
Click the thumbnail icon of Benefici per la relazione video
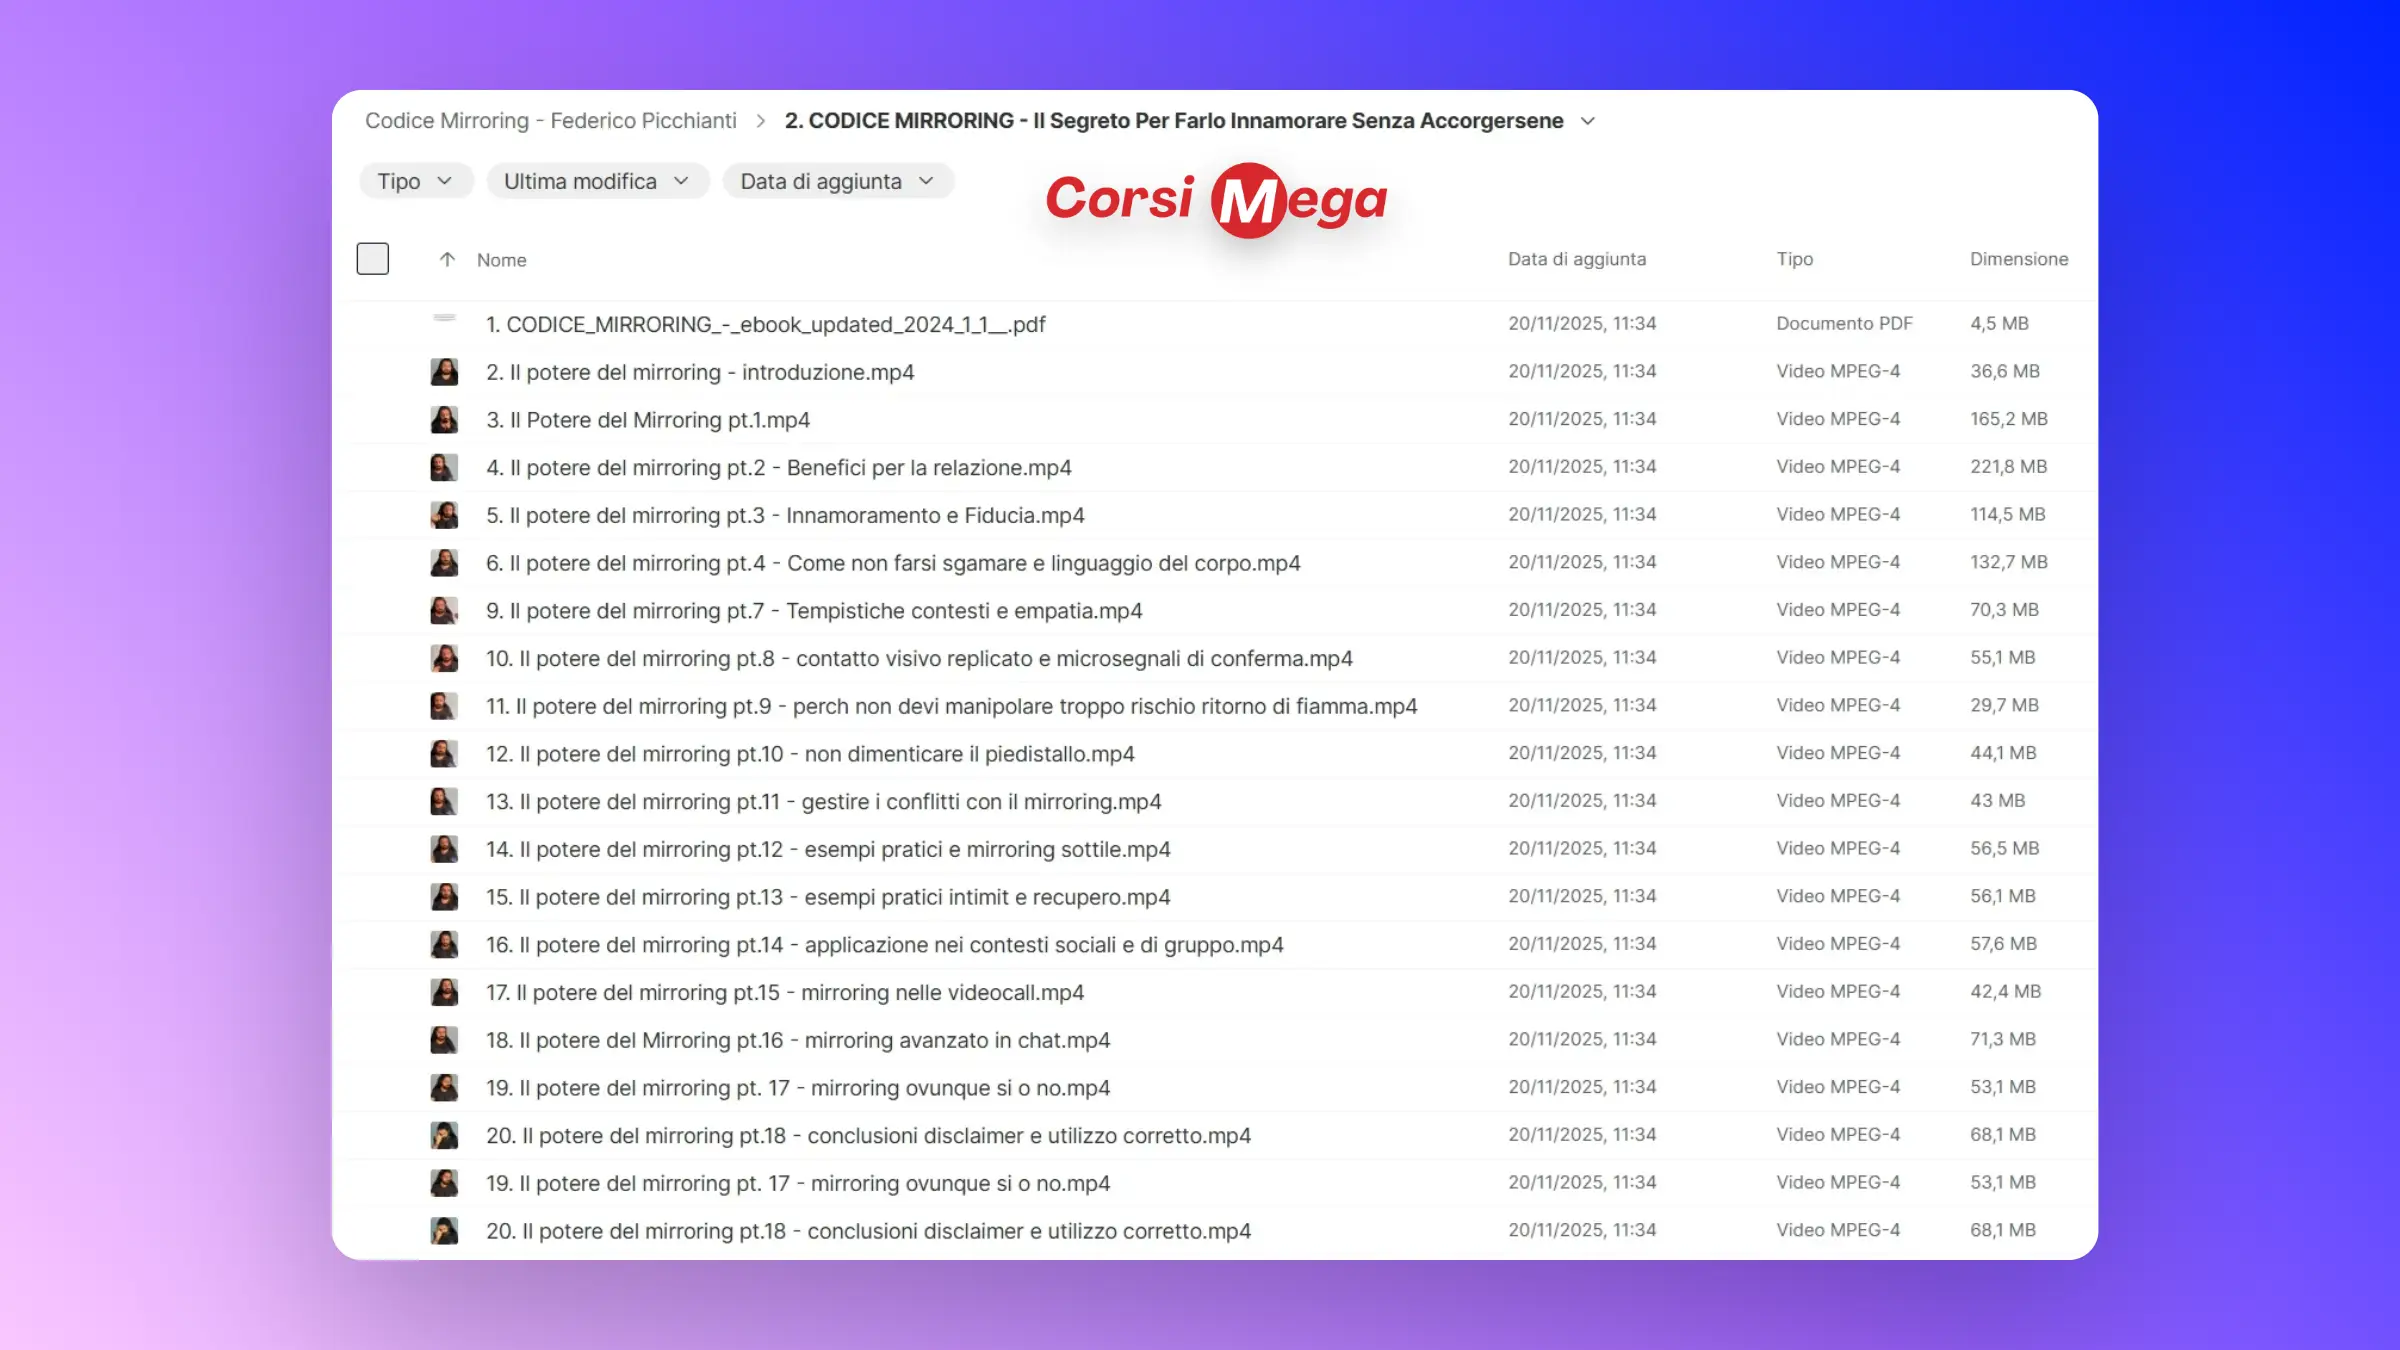pyautogui.click(x=444, y=467)
